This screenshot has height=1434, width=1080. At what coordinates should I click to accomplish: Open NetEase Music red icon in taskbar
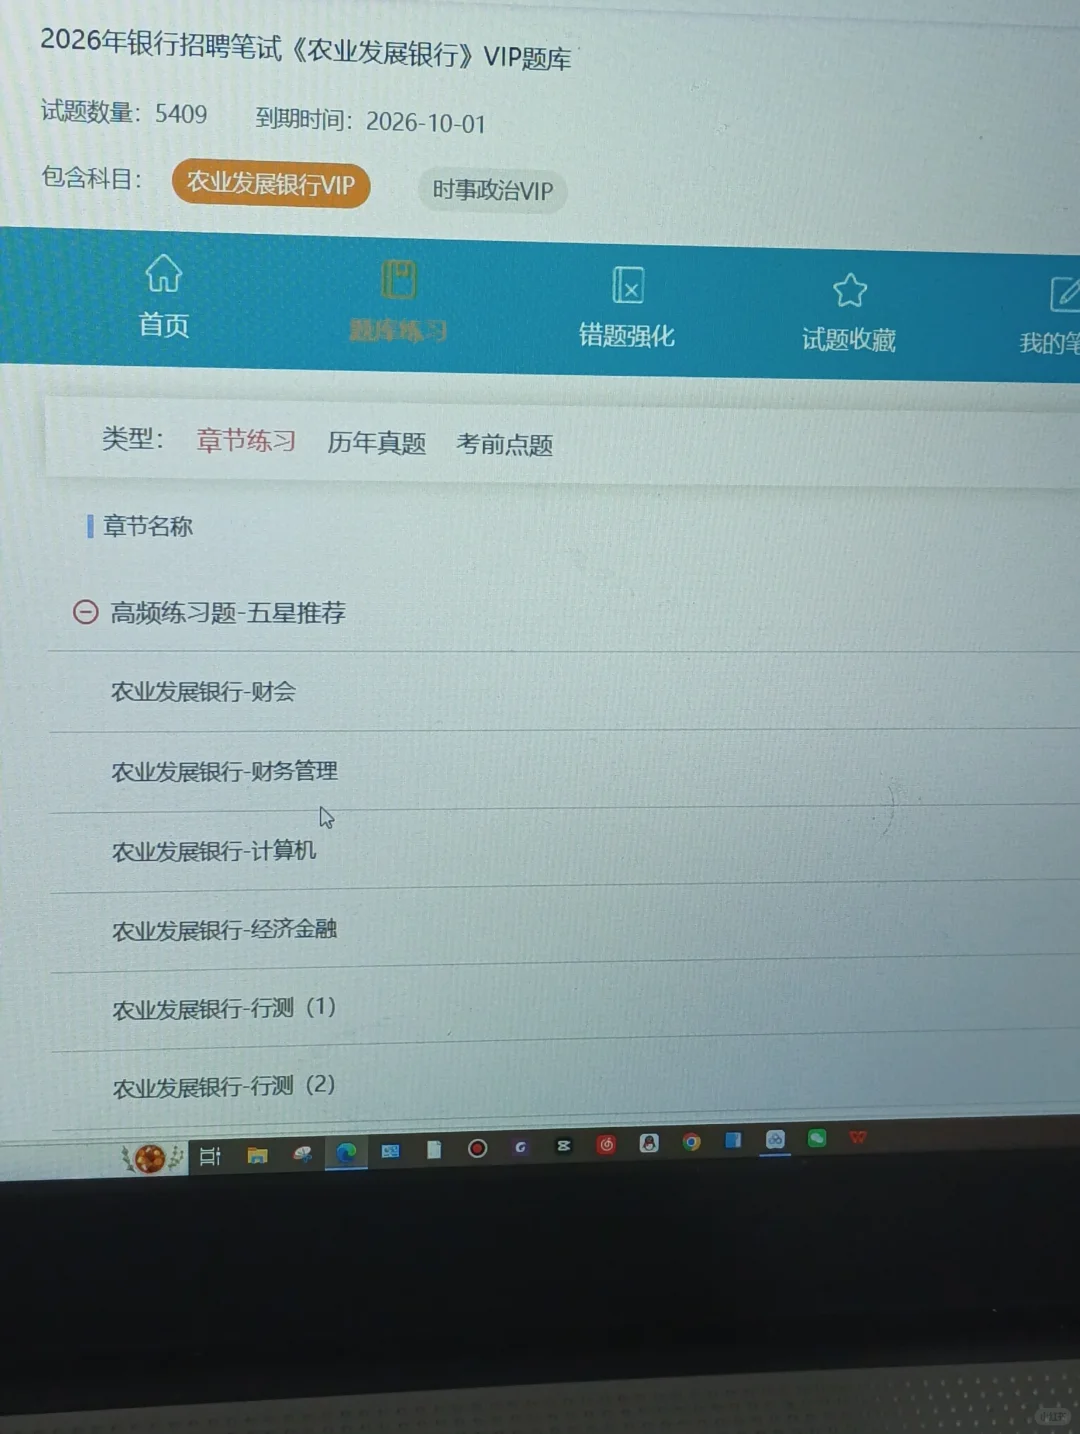point(606,1145)
